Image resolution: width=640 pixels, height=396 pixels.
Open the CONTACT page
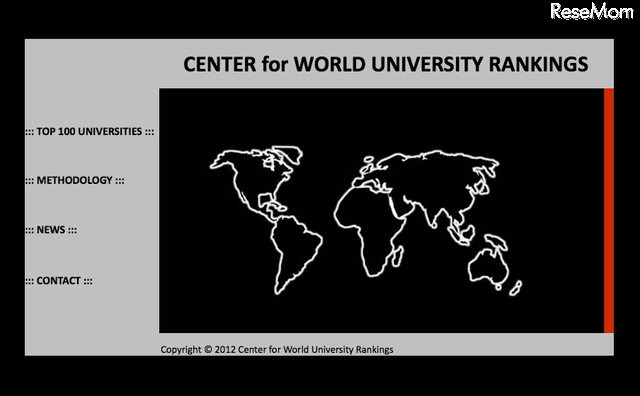tap(59, 281)
